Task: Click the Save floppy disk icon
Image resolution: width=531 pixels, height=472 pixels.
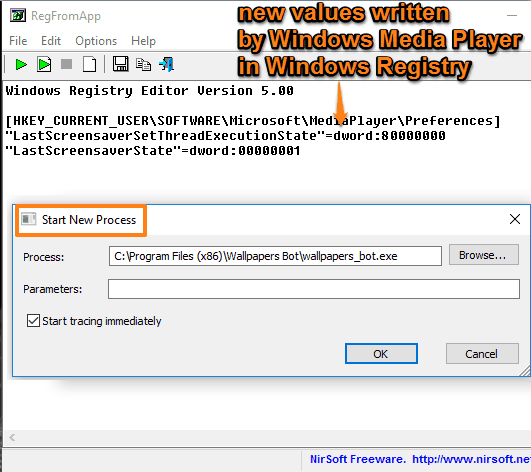Action: tap(121, 64)
